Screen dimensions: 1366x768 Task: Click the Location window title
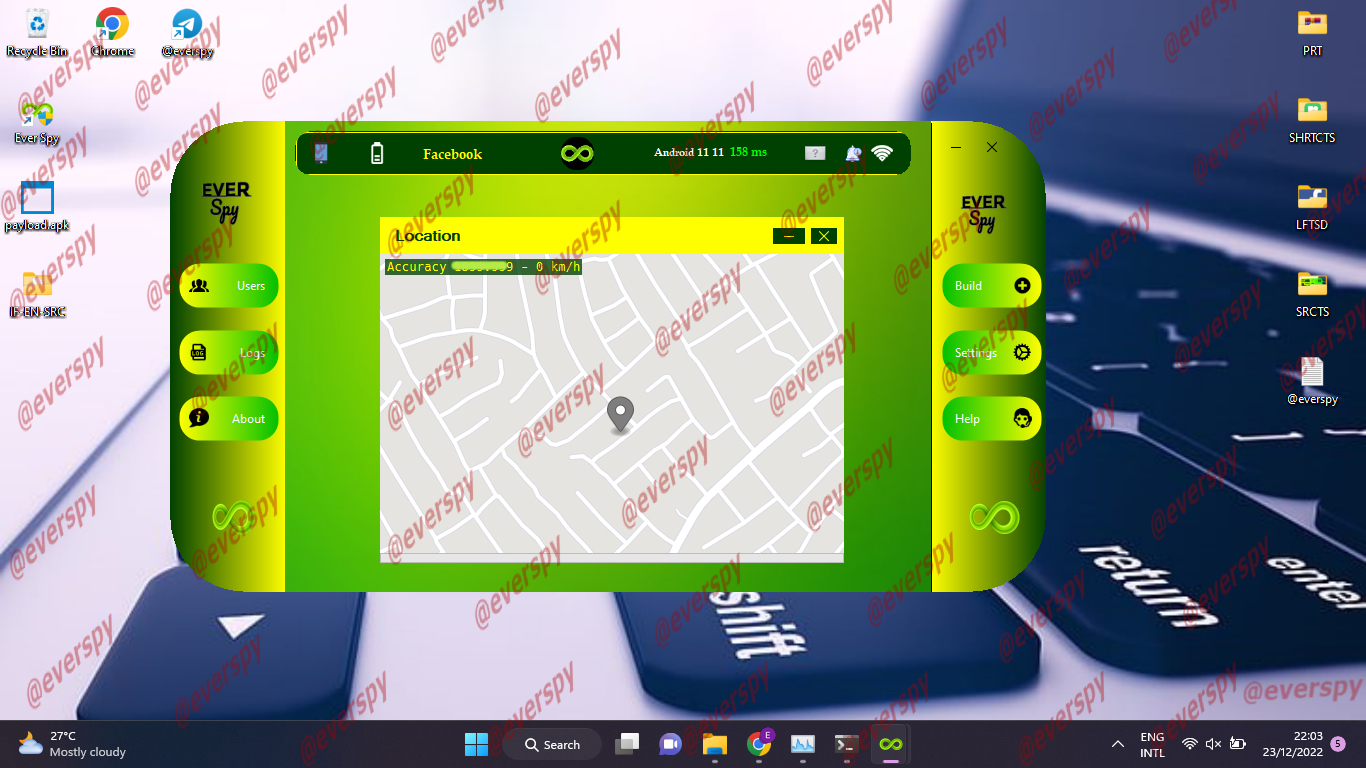click(x=428, y=236)
